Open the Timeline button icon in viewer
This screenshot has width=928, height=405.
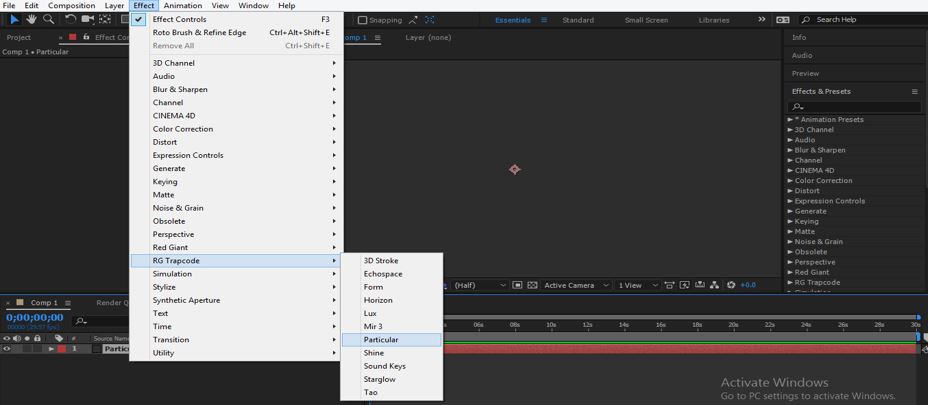pos(700,285)
